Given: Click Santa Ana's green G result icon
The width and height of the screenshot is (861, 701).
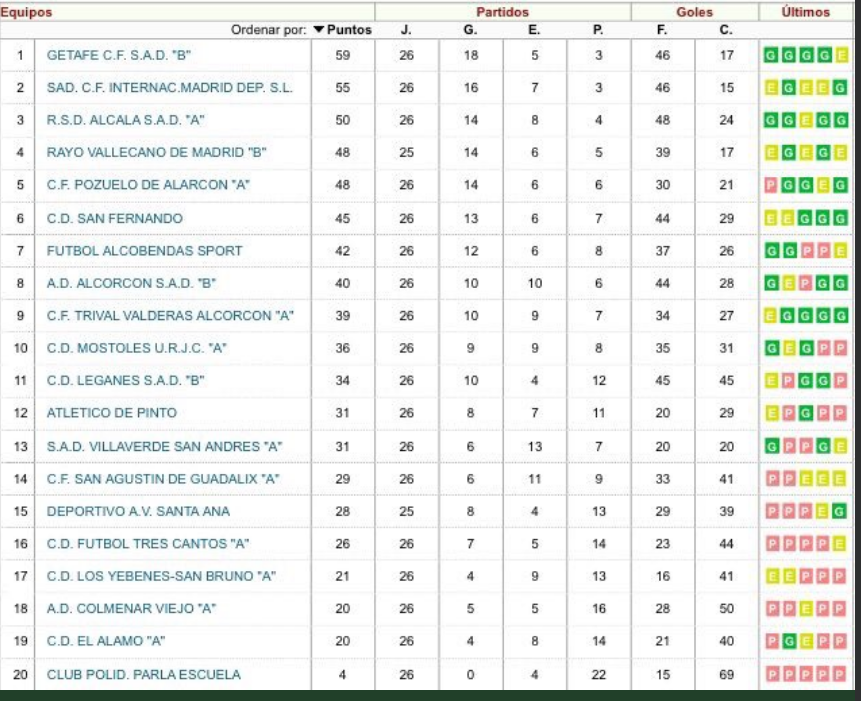Looking at the screenshot, I should (840, 512).
